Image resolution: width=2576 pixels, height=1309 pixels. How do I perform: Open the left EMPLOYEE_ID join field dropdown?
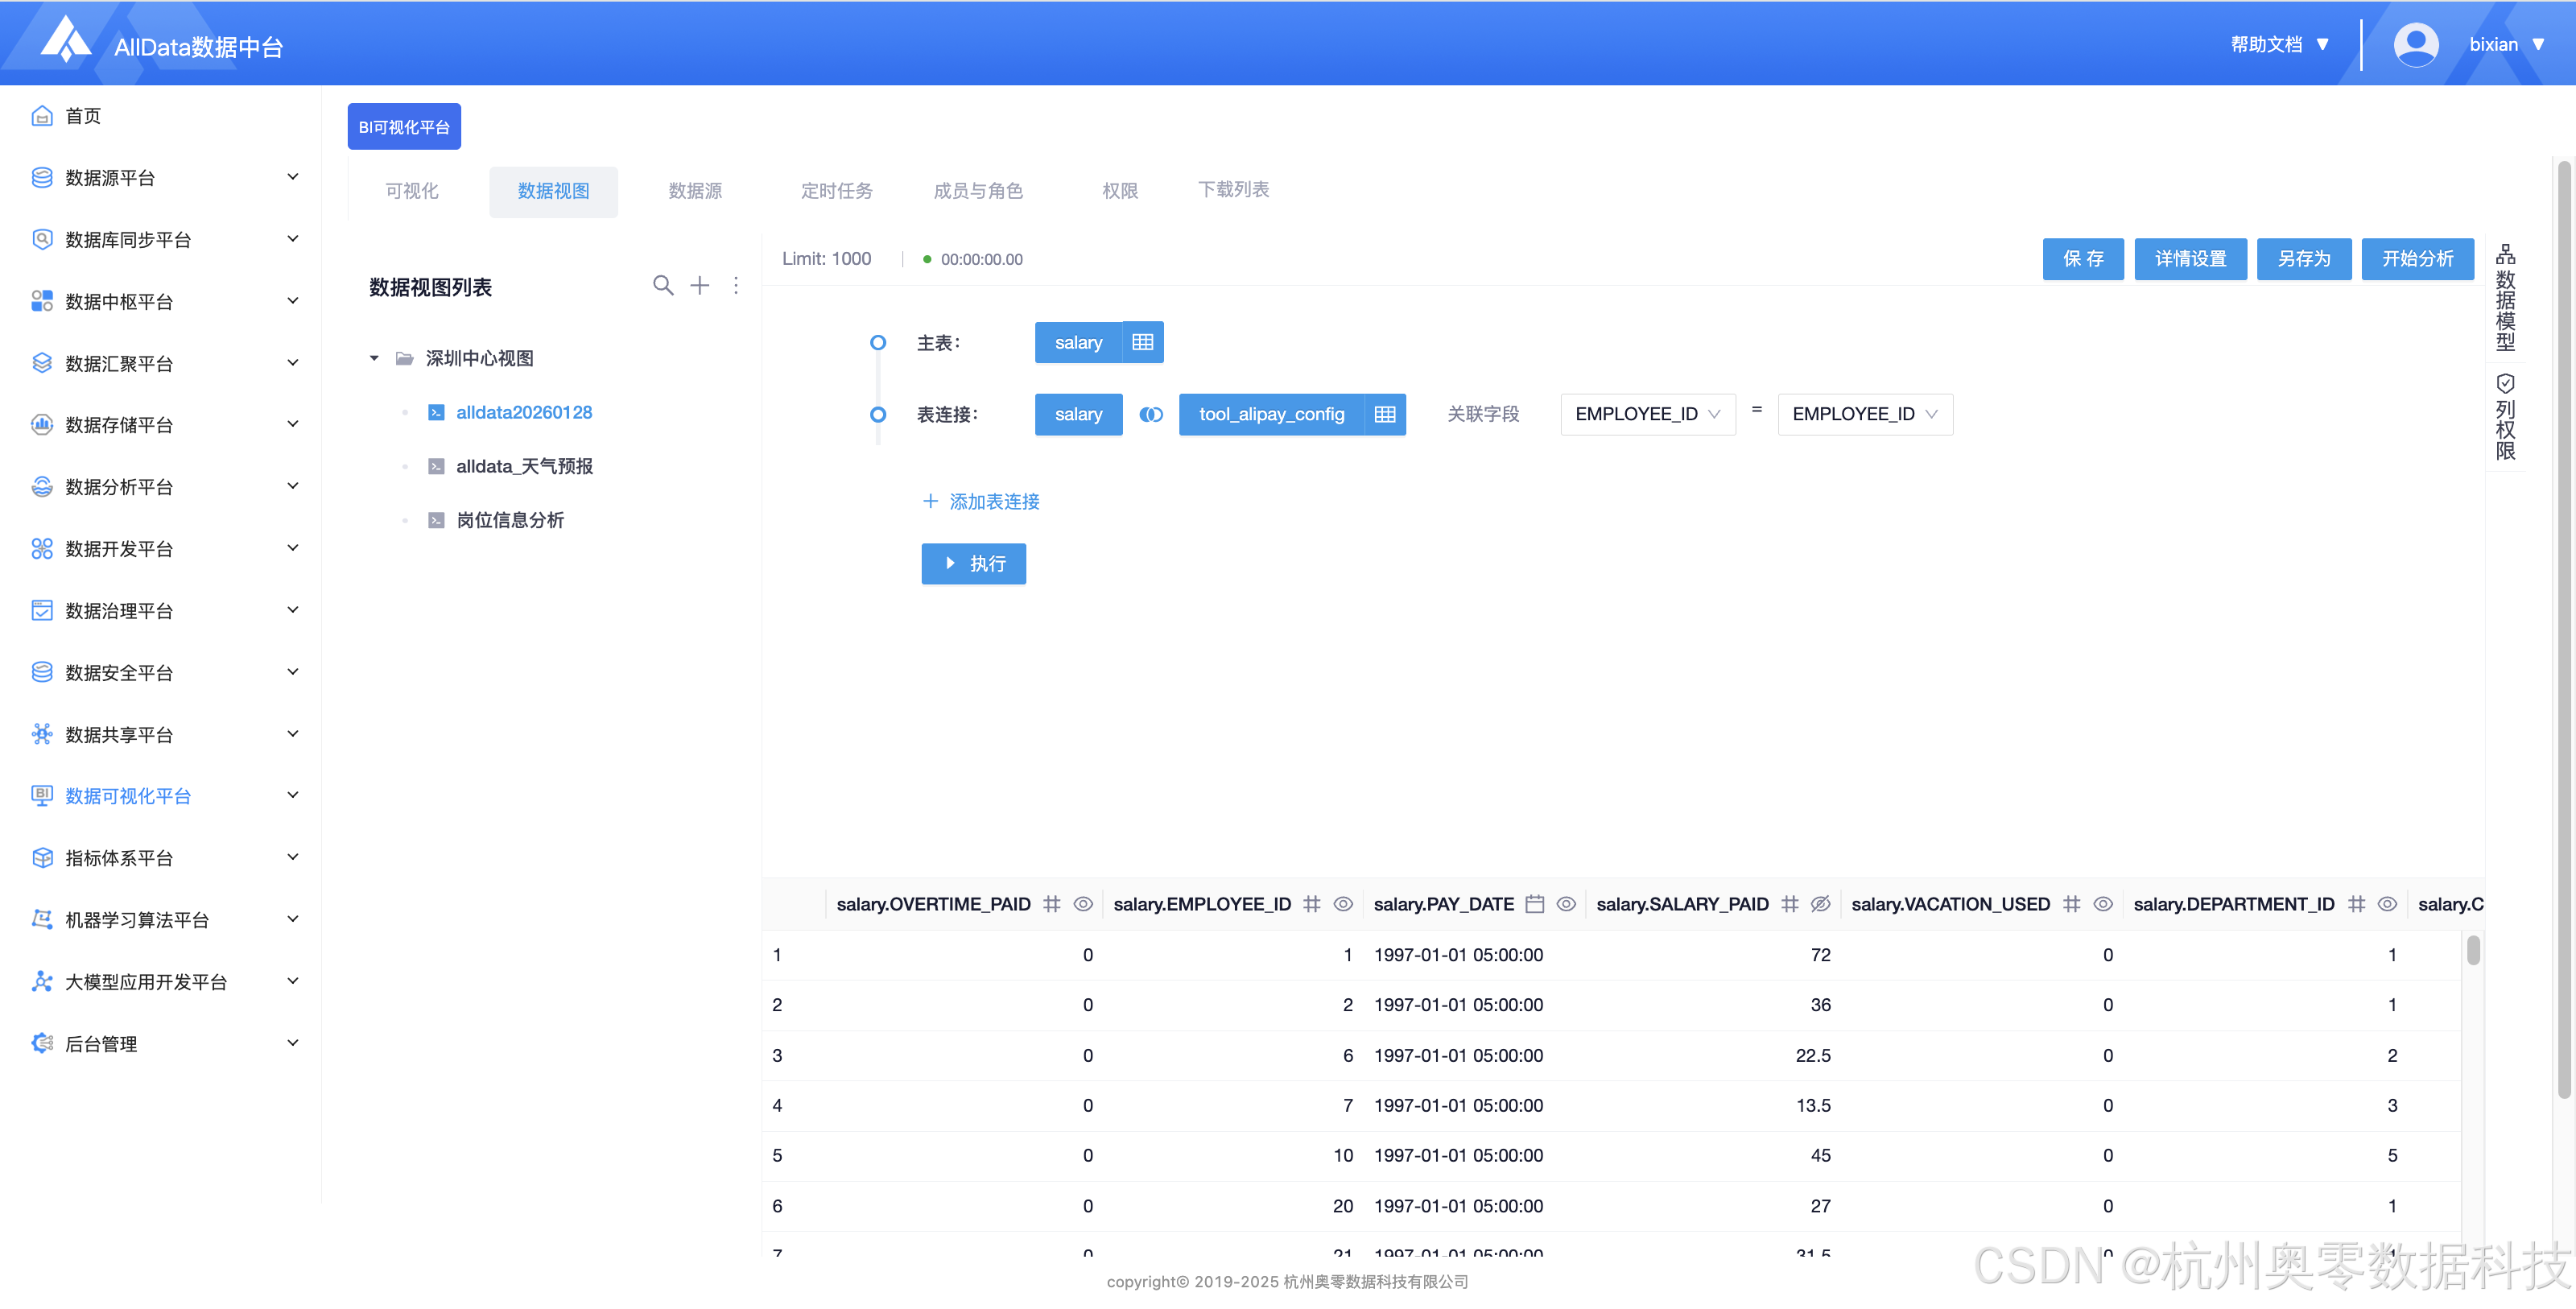pos(1647,414)
